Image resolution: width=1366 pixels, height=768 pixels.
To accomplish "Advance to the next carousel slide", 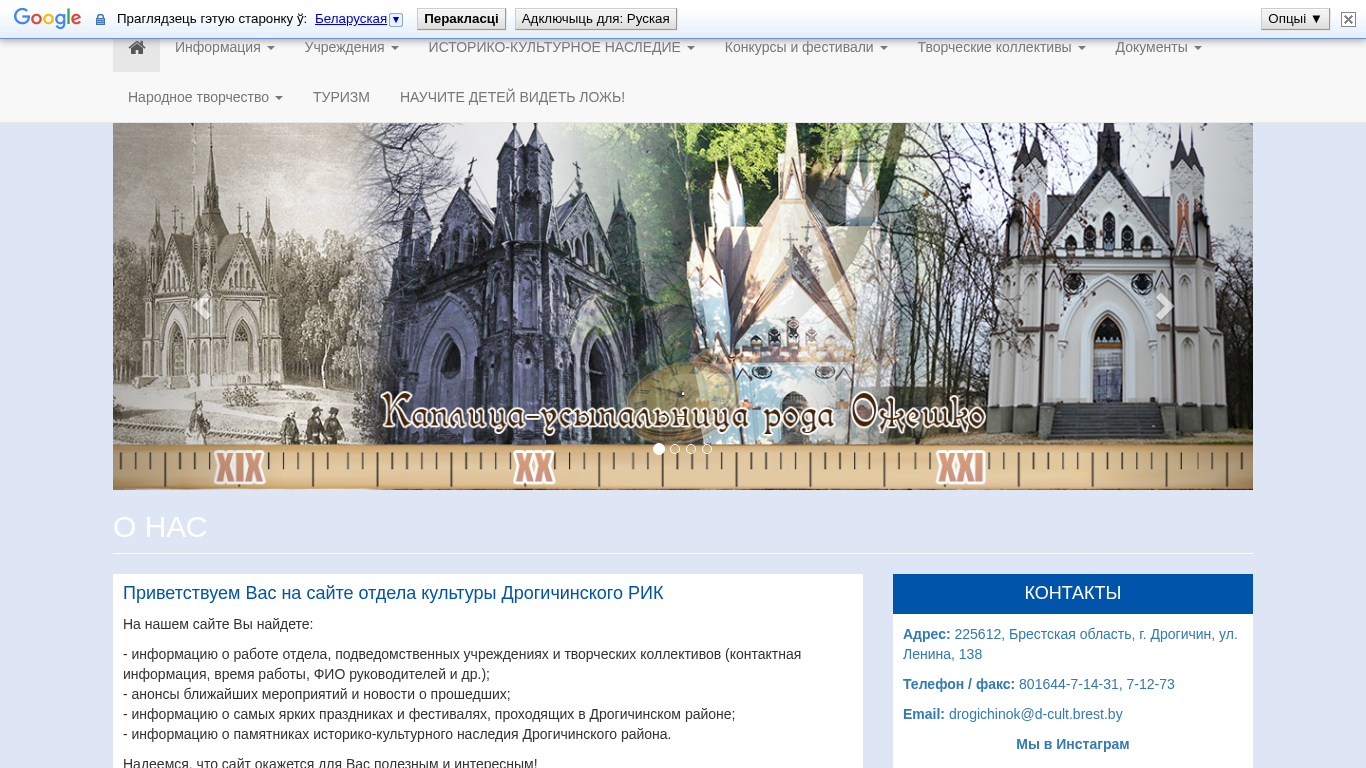I will click(1164, 307).
